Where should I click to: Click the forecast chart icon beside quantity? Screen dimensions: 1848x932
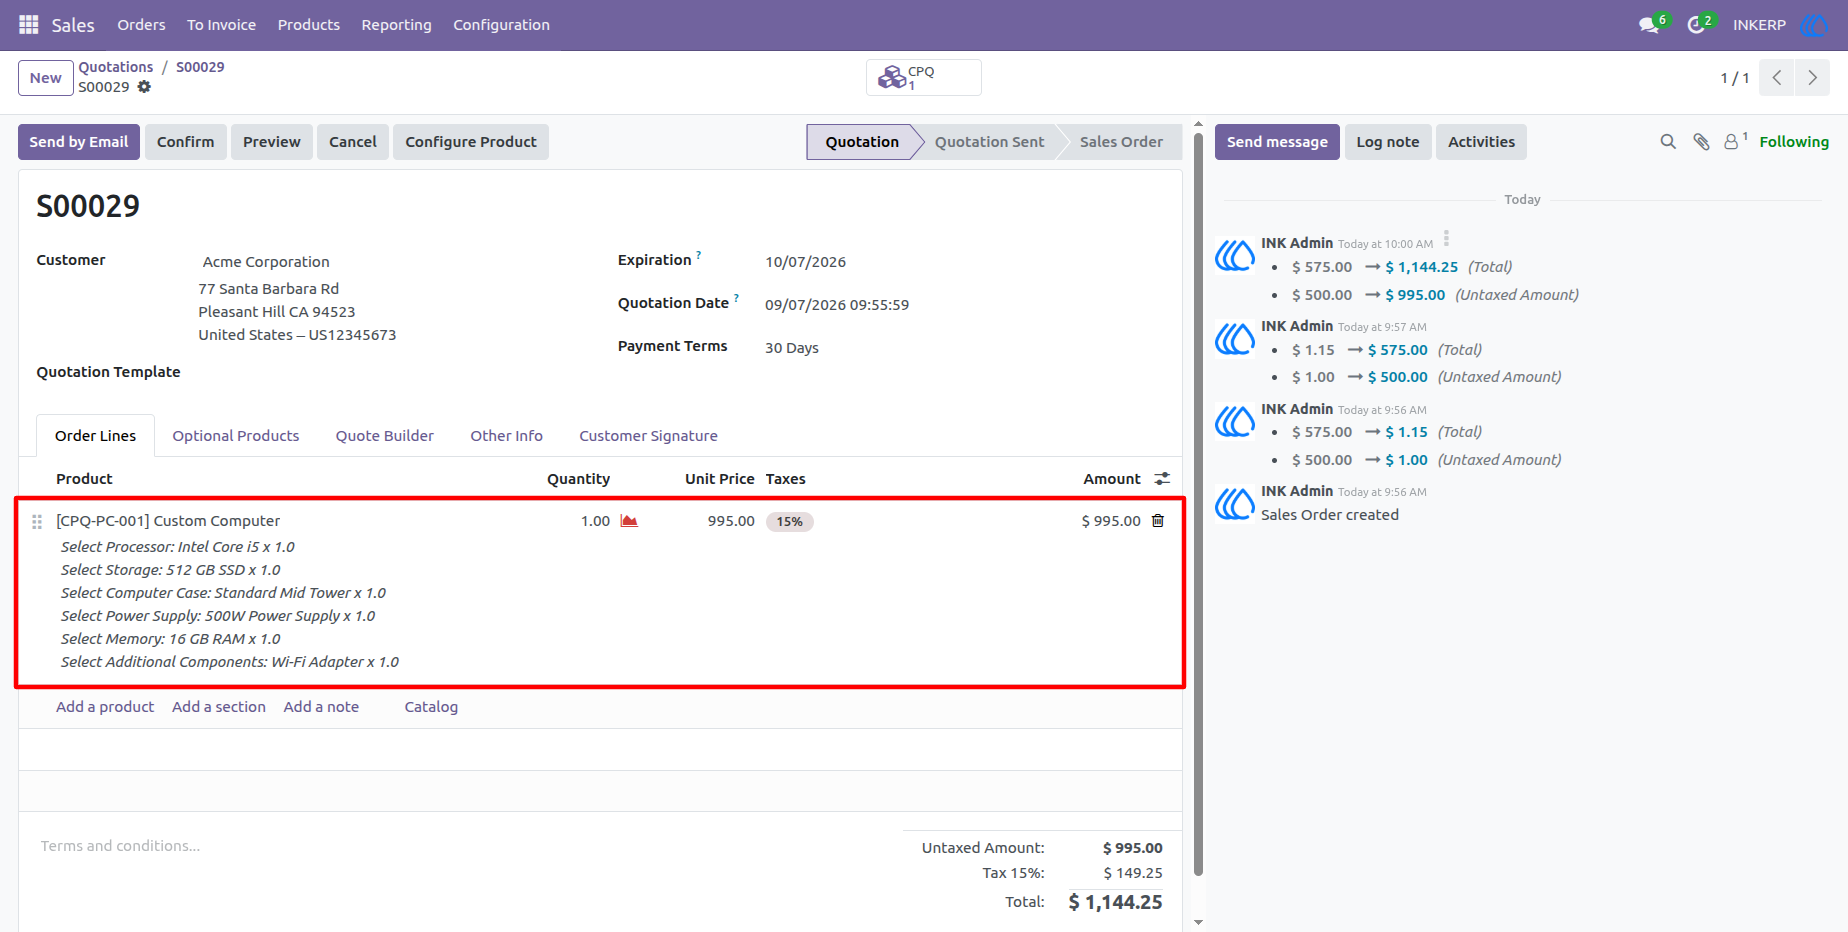tap(629, 521)
